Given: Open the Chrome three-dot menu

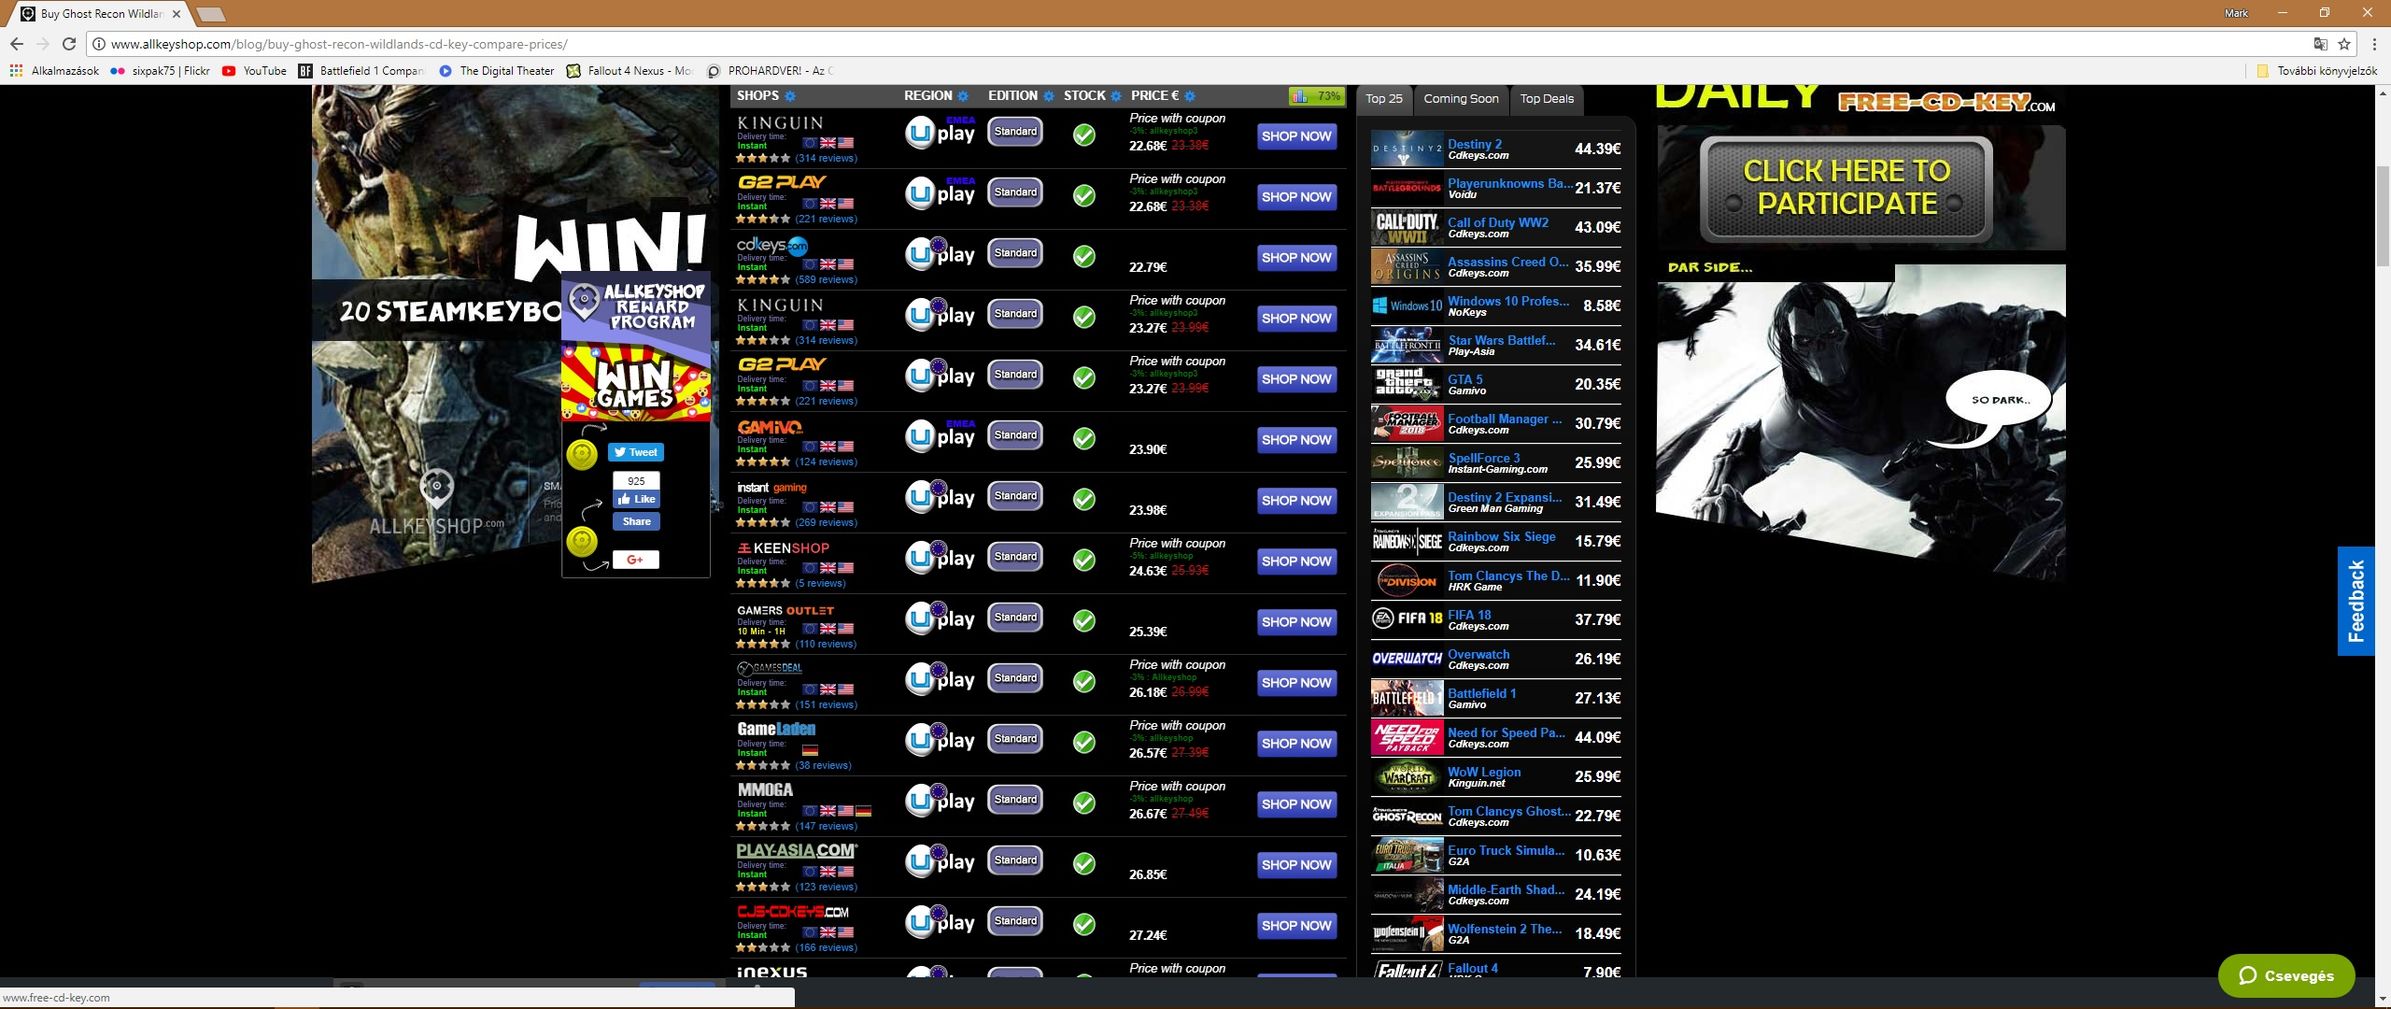Looking at the screenshot, I should coord(2374,44).
